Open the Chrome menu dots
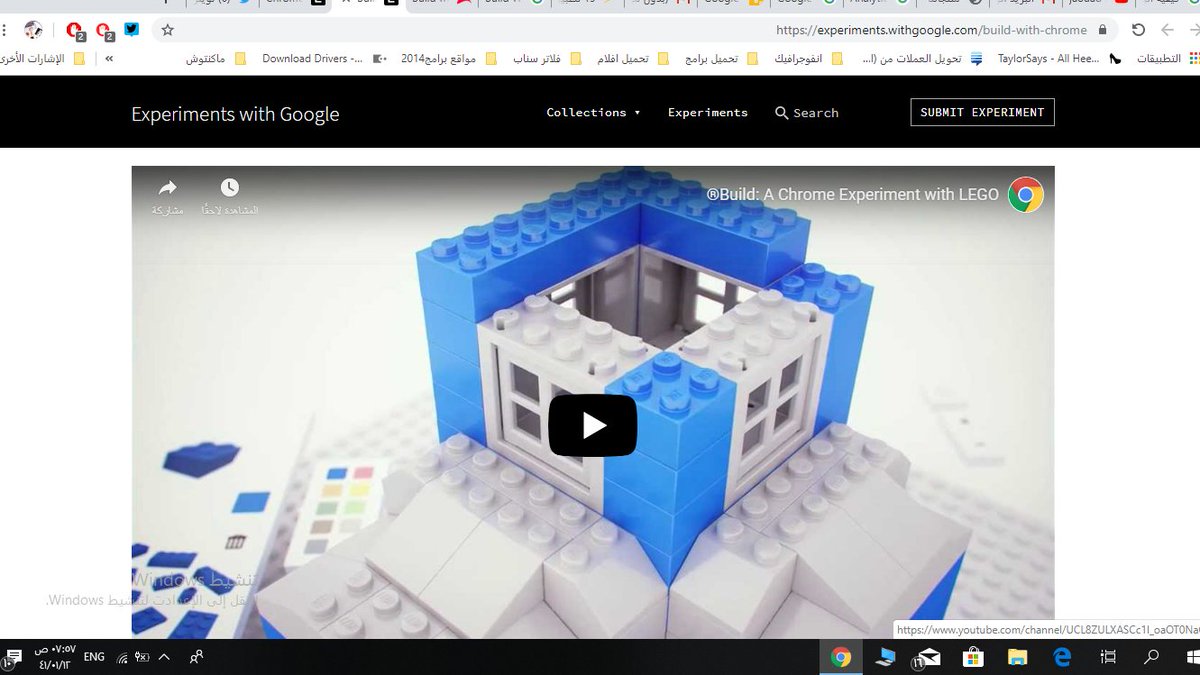 point(6,30)
